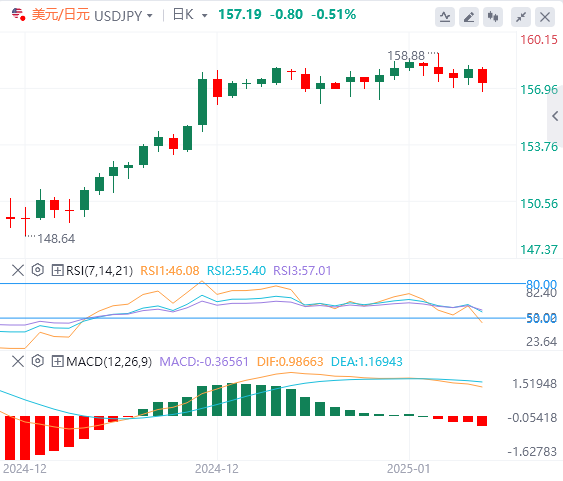Click the 1.51948 MACD axis label
563x481 pixels.
pyautogui.click(x=534, y=384)
